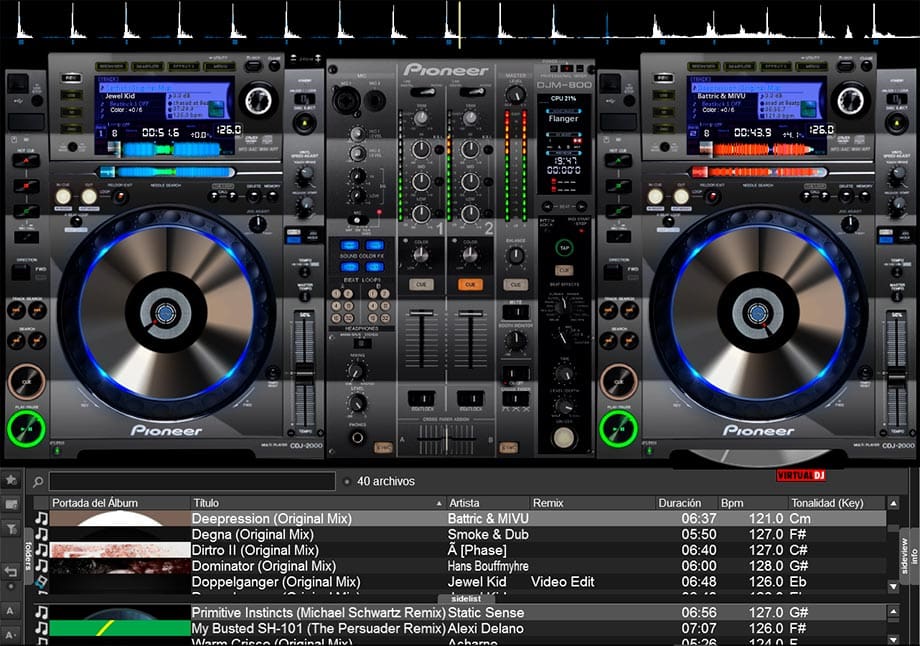
Task: Select the track Doppelganger (Original Mix)
Action: coord(460,582)
